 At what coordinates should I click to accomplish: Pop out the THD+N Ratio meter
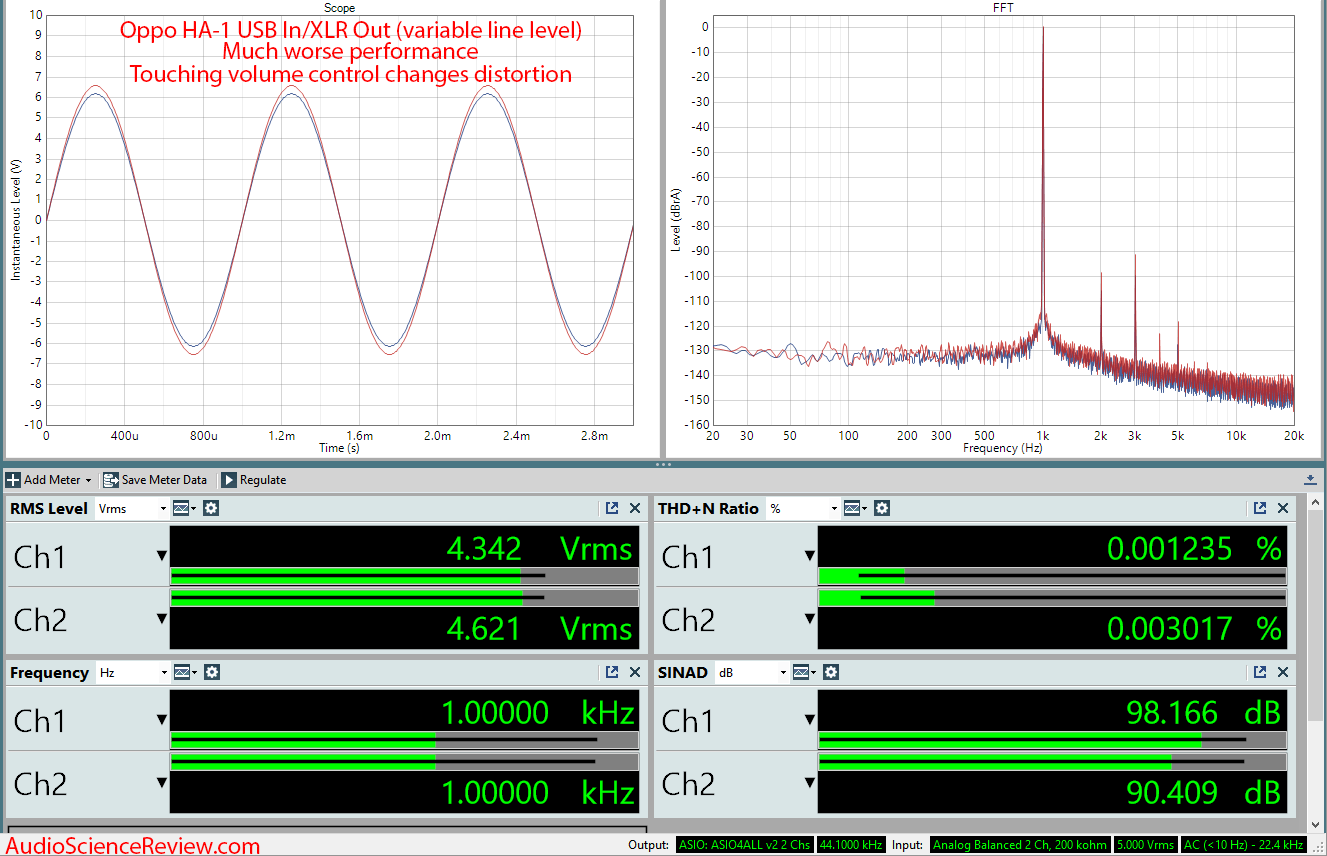[1260, 508]
